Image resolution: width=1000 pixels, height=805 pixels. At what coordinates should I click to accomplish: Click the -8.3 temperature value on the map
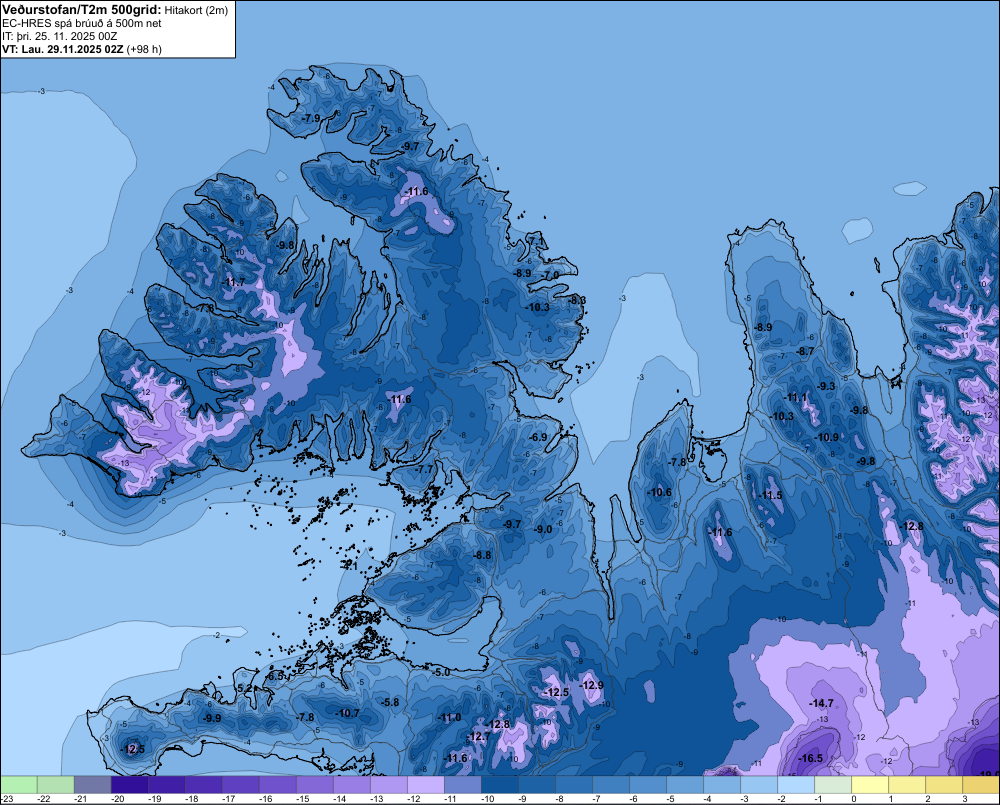click(x=577, y=300)
